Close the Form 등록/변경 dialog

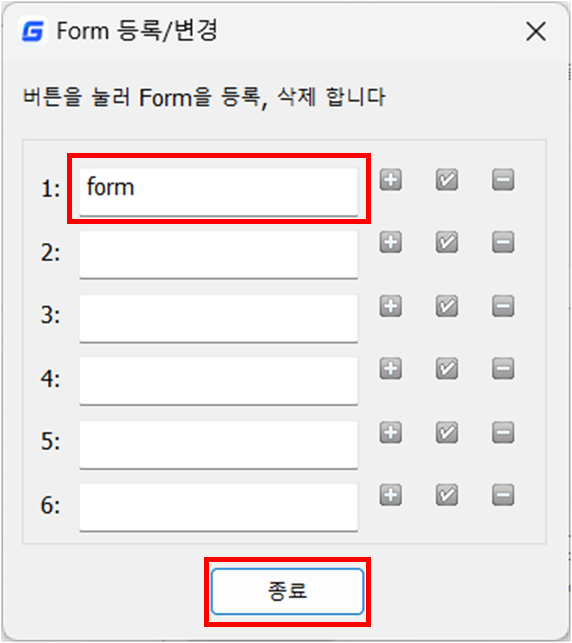click(536, 32)
